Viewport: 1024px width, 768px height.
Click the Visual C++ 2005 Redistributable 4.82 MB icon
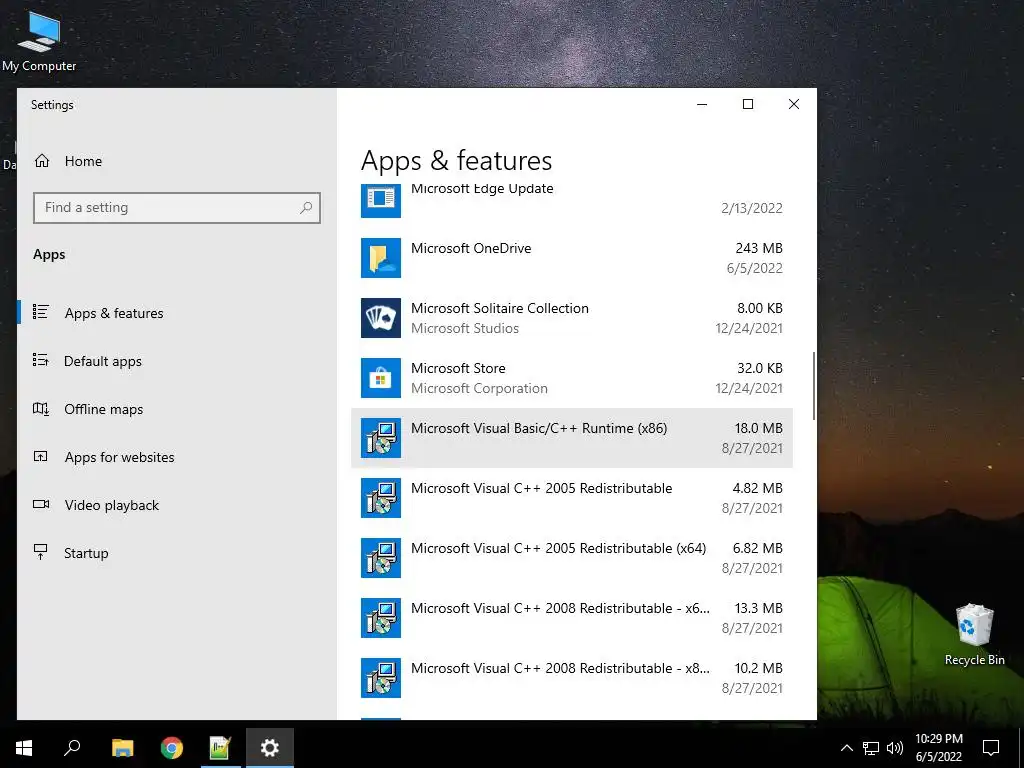pos(381,498)
